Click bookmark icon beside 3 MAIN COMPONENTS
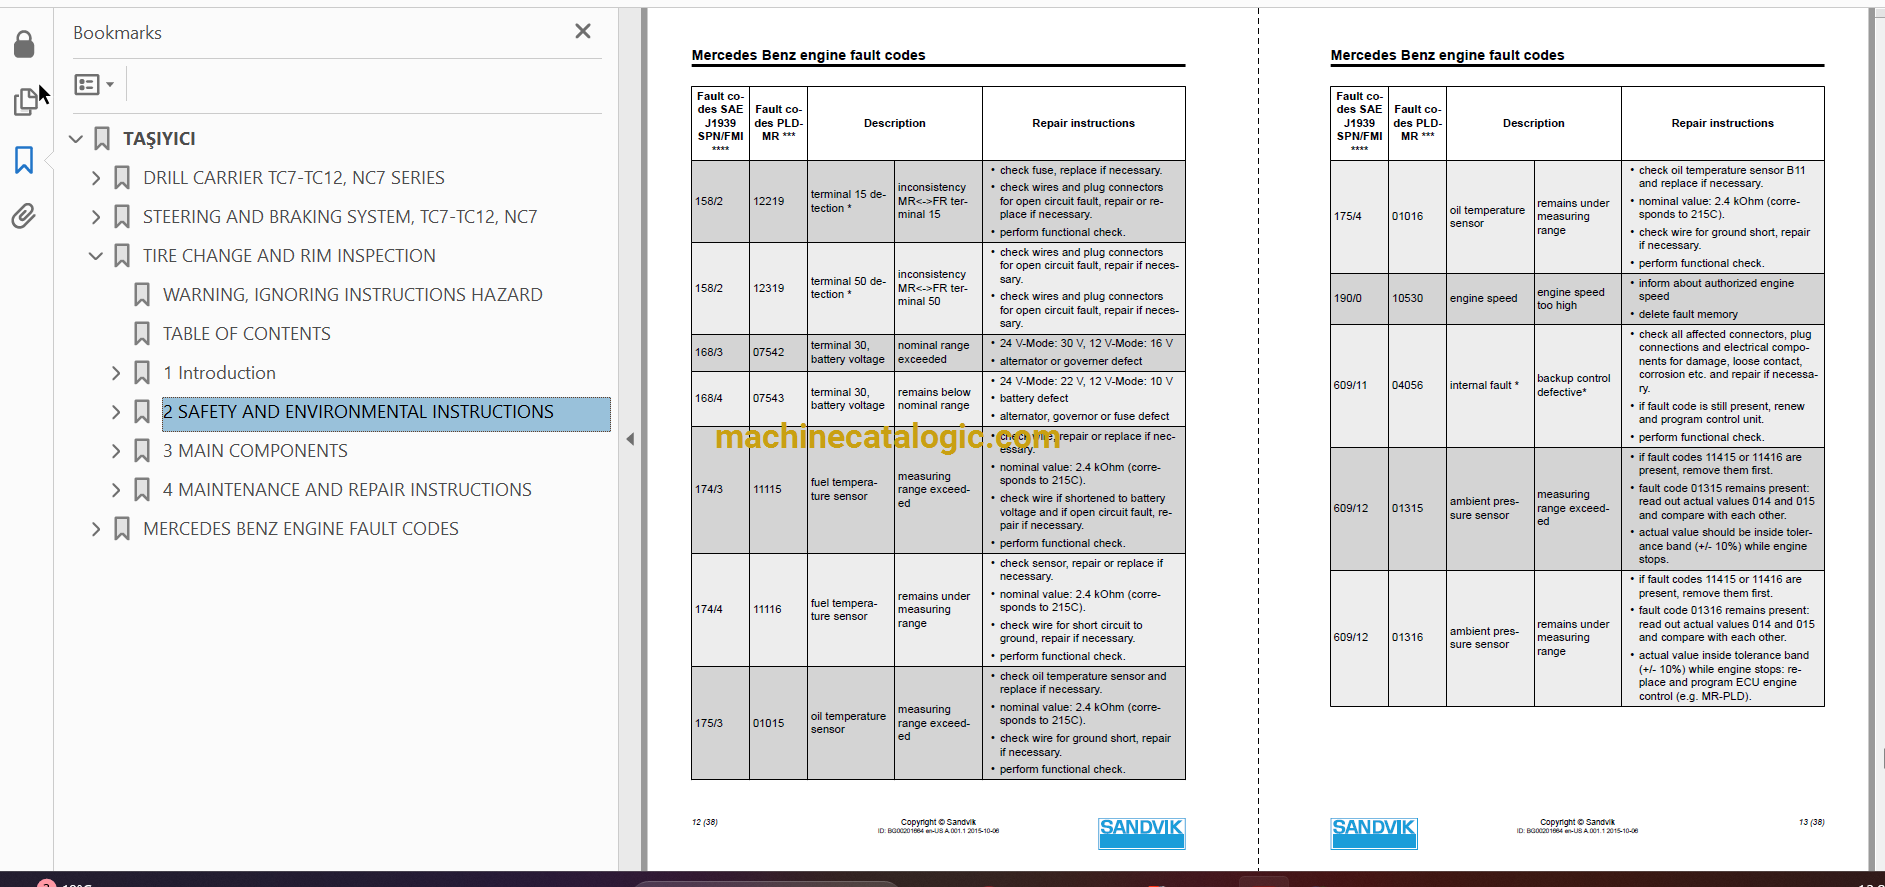This screenshot has height=887, width=1885. (142, 451)
